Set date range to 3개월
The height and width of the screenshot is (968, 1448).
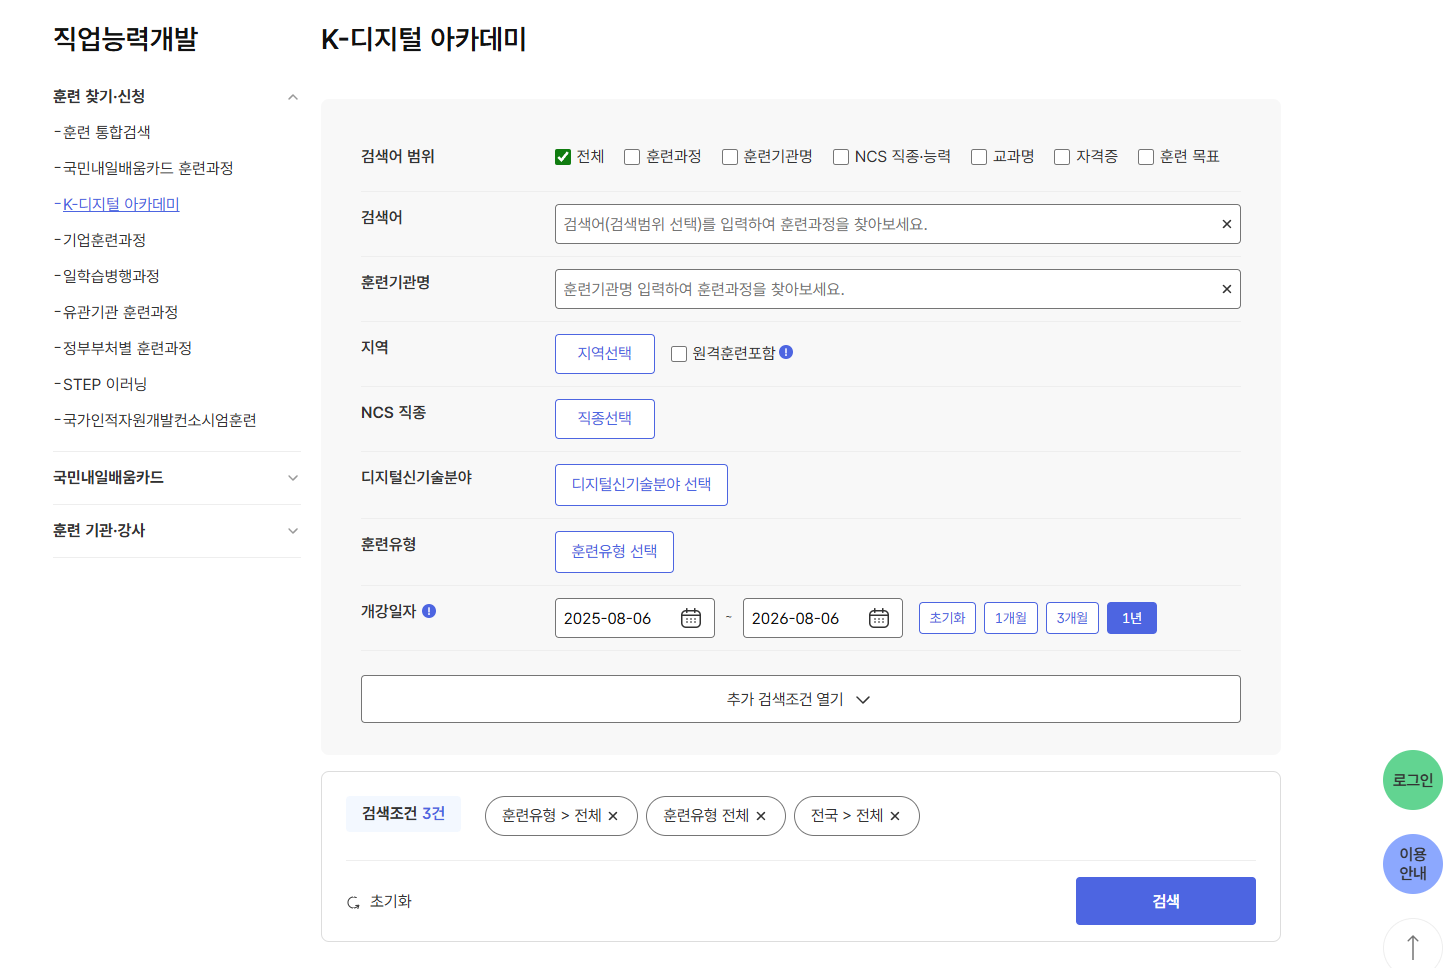pos(1072,618)
